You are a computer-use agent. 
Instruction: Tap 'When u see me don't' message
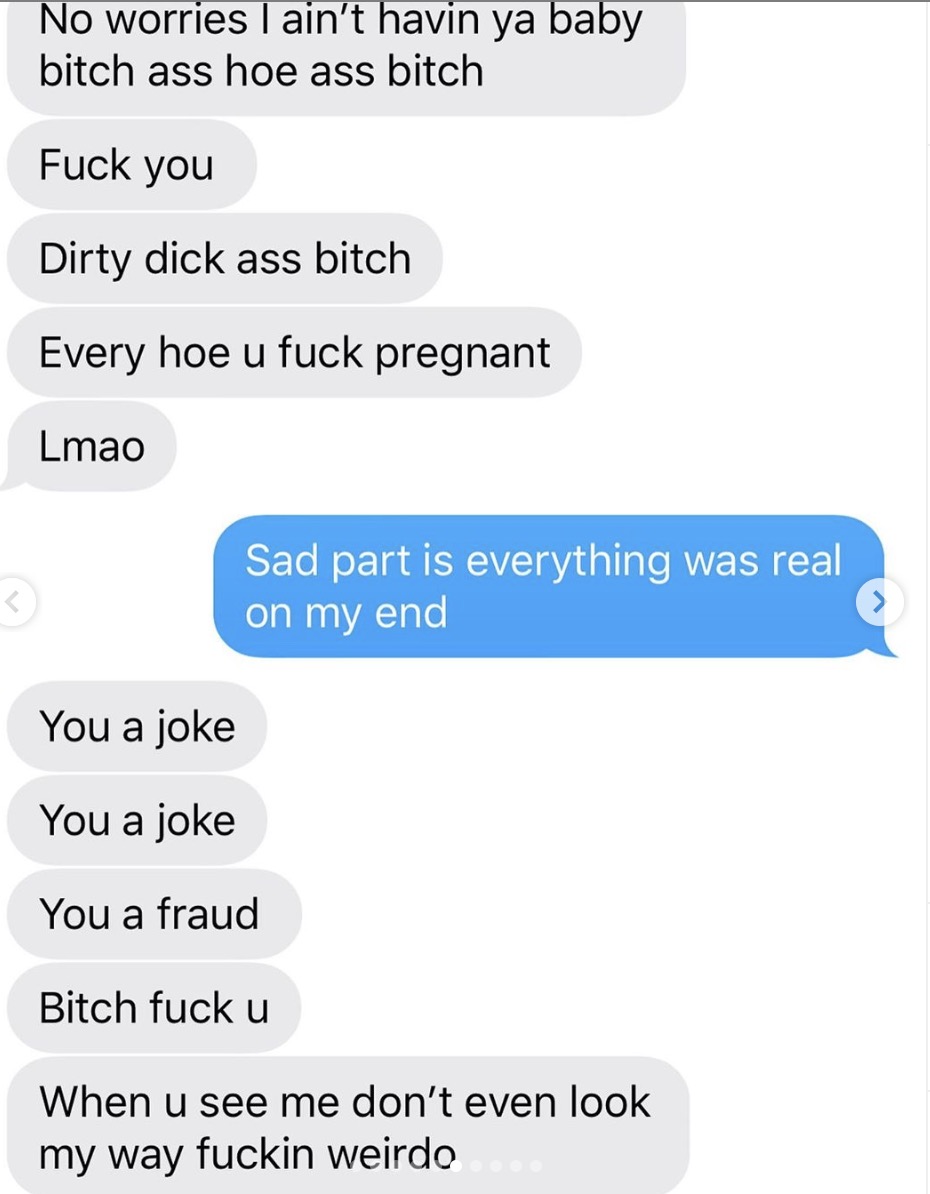coord(348,1125)
